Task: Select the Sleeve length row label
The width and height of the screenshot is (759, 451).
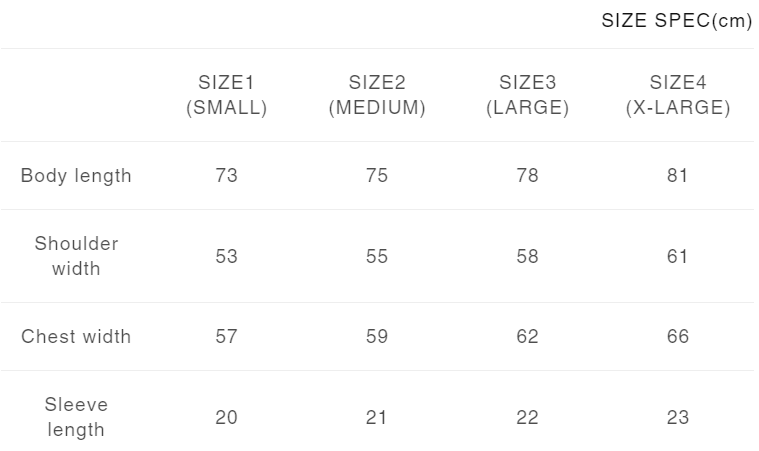Action: 76,417
